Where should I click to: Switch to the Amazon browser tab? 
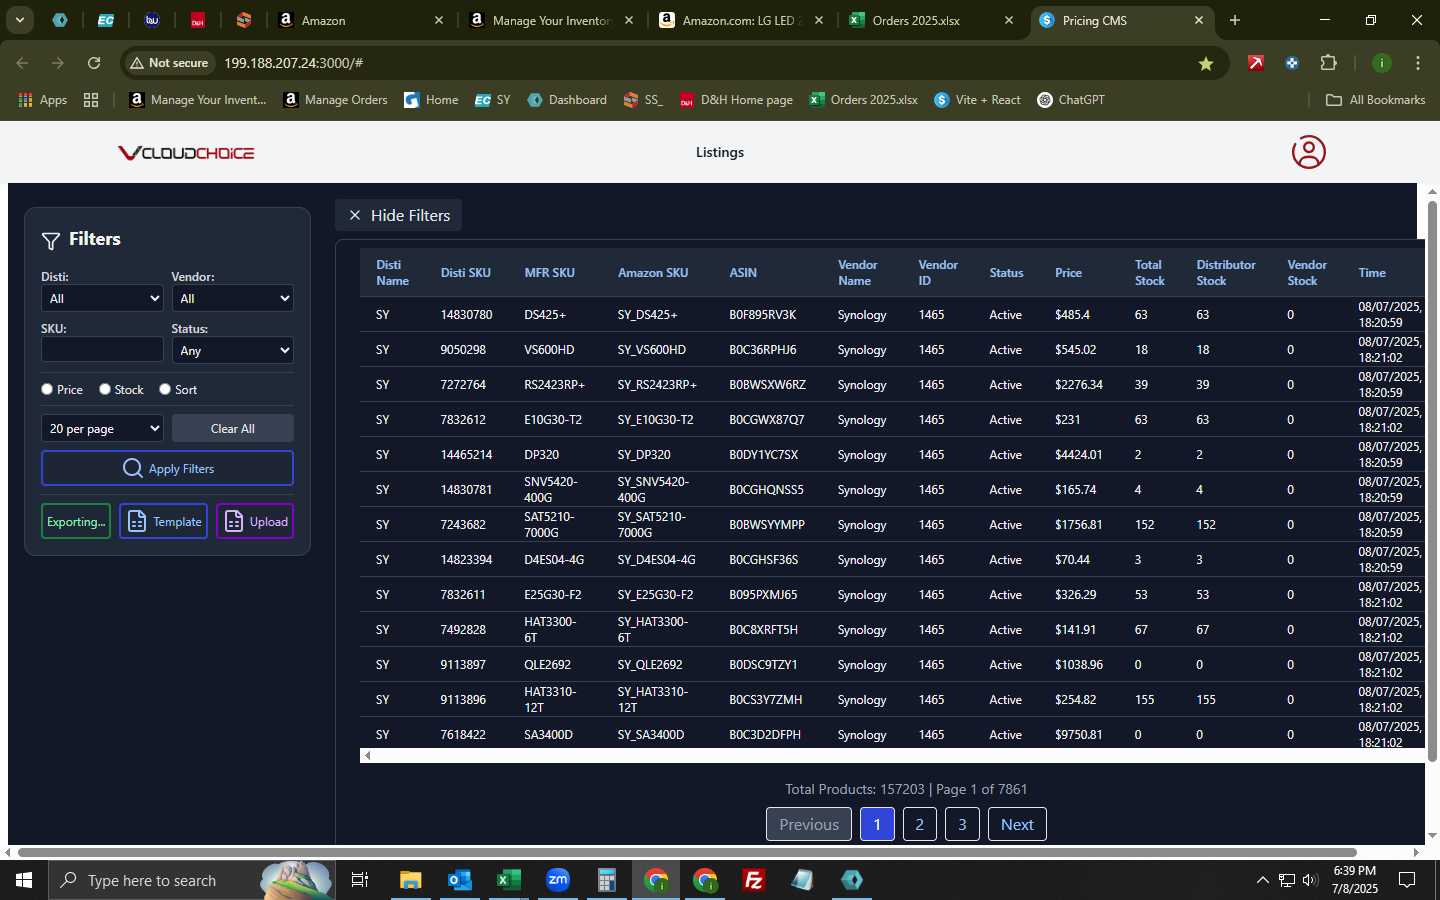360,20
